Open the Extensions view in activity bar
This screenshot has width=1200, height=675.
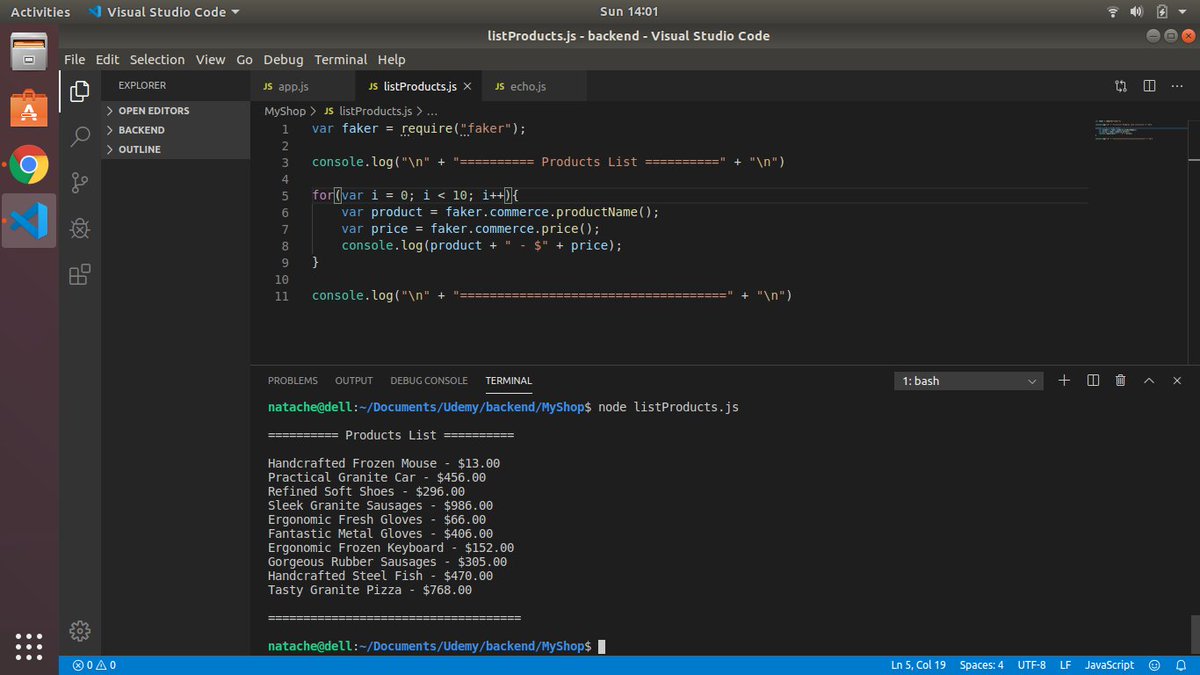pyautogui.click(x=80, y=274)
